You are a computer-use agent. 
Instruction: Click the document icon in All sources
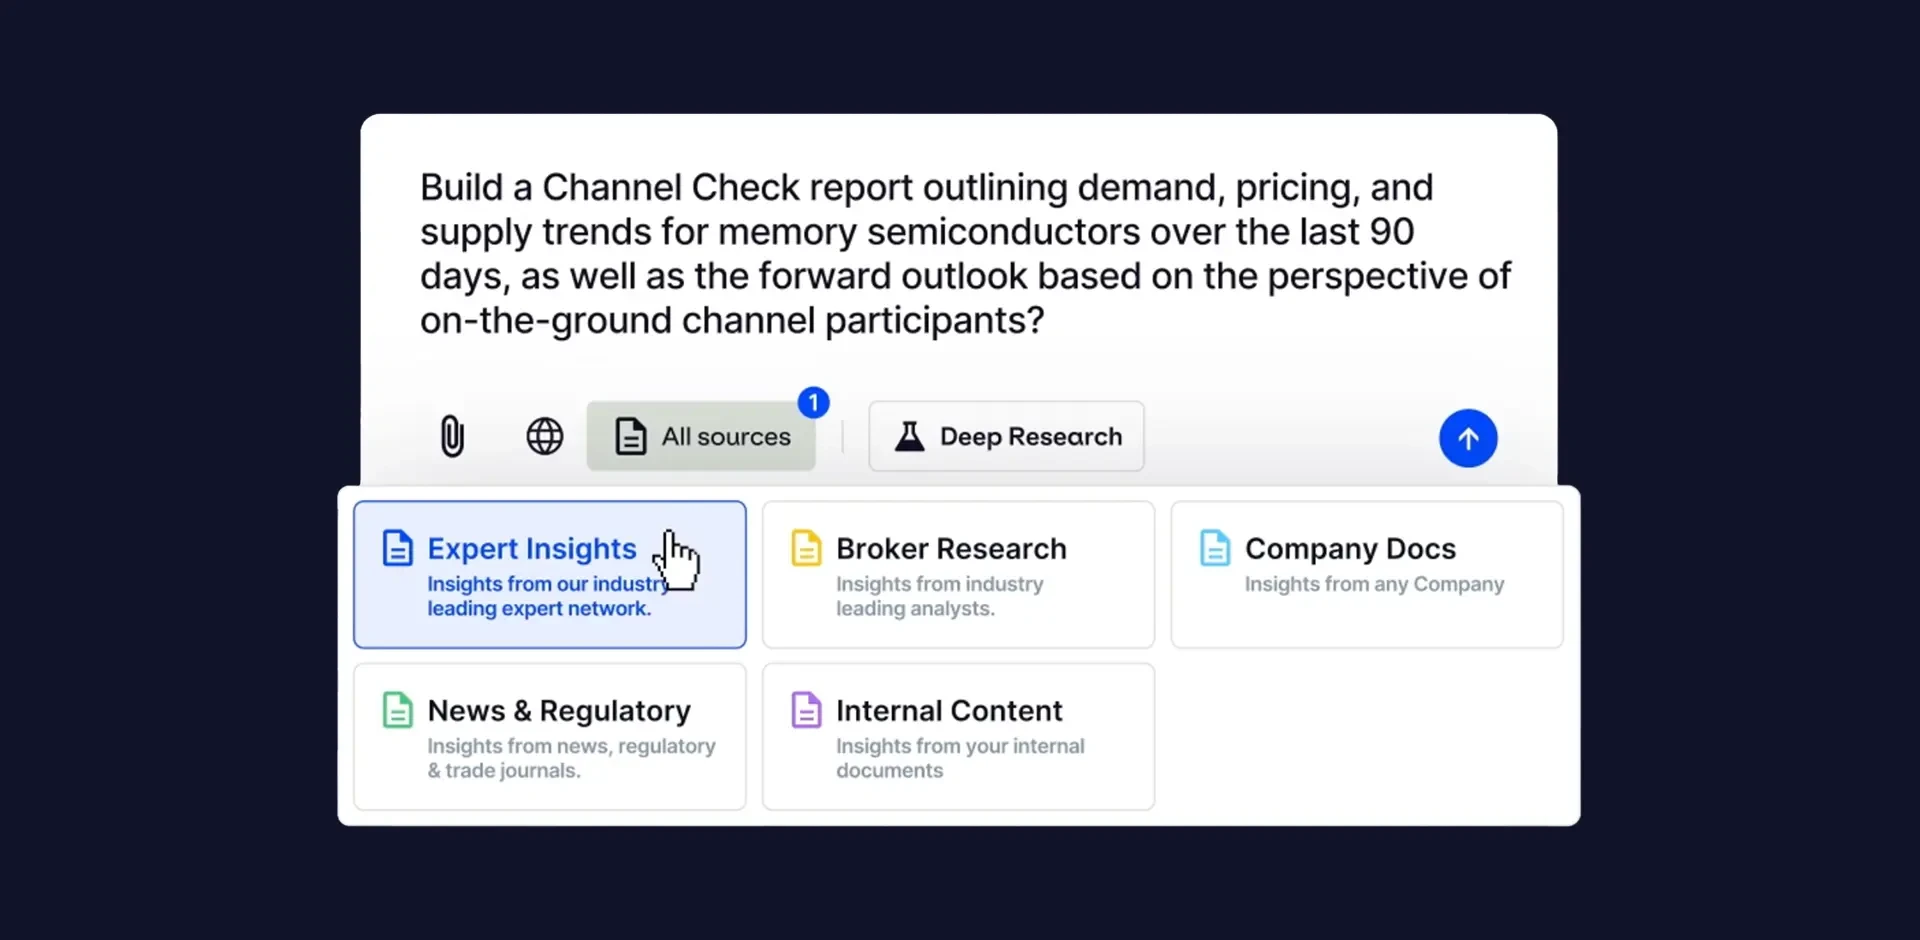630,437
